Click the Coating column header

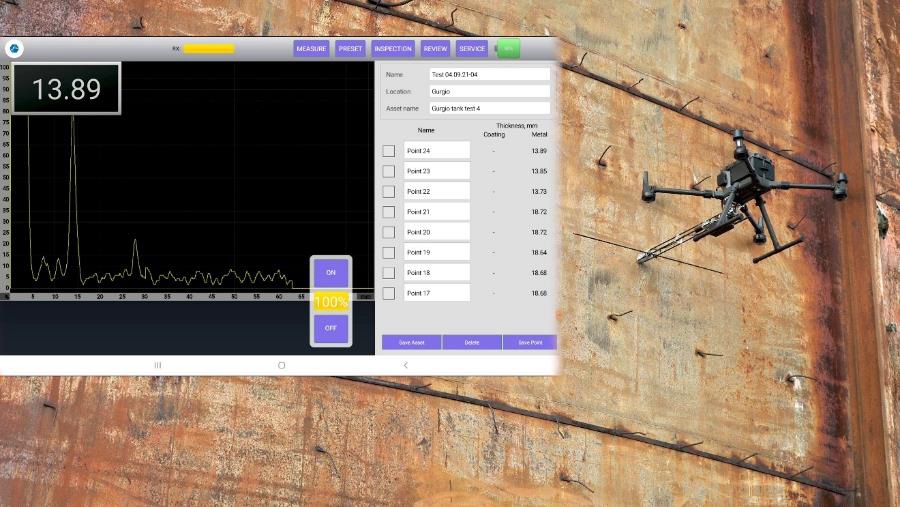494,134
